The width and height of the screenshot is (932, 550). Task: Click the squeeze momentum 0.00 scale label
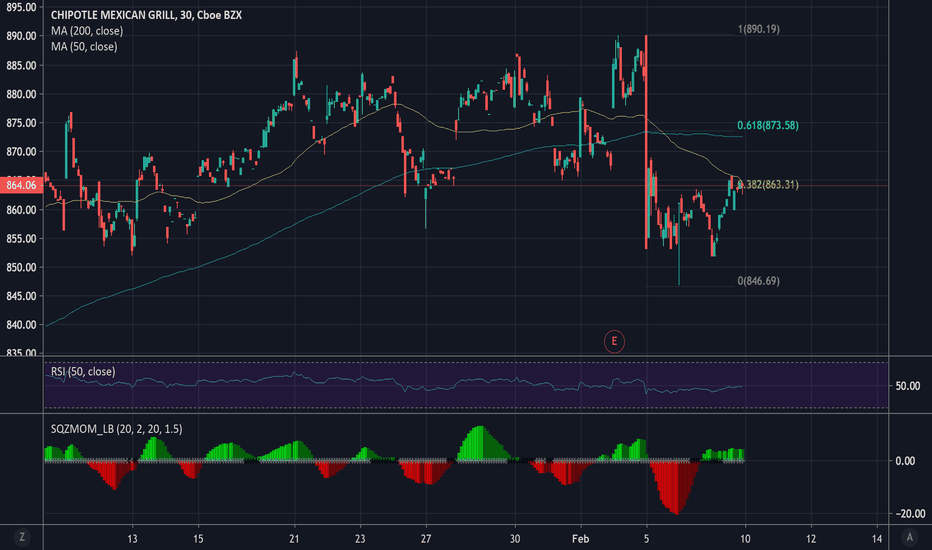905,461
